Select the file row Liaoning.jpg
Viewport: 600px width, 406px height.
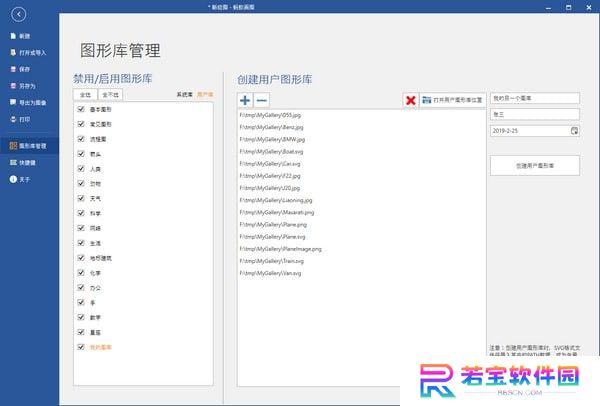coord(361,201)
